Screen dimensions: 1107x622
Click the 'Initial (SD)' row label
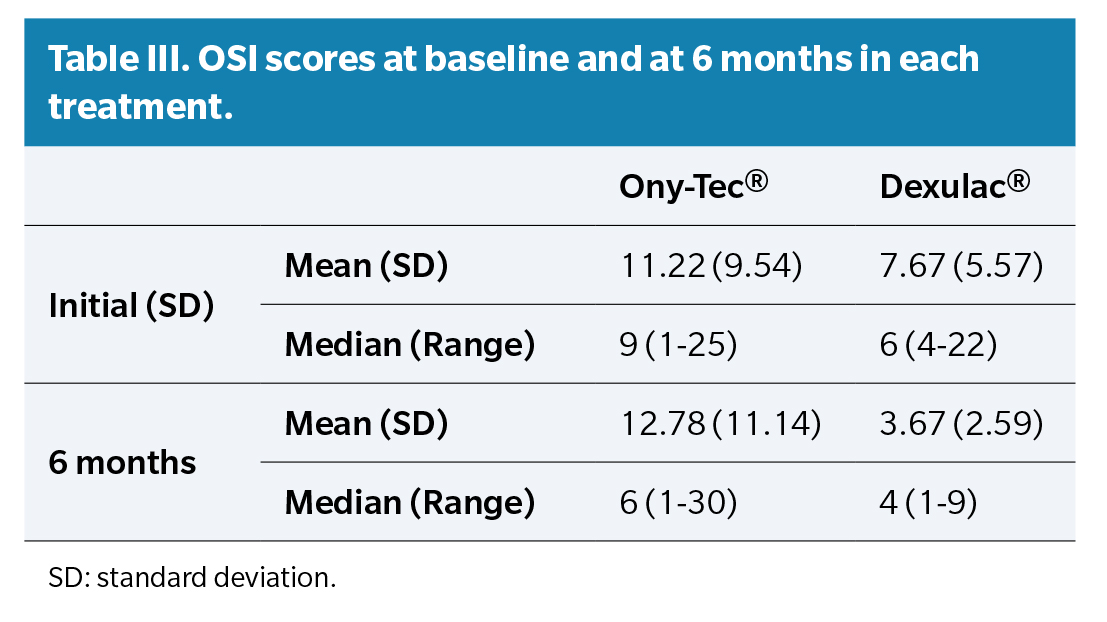point(131,305)
